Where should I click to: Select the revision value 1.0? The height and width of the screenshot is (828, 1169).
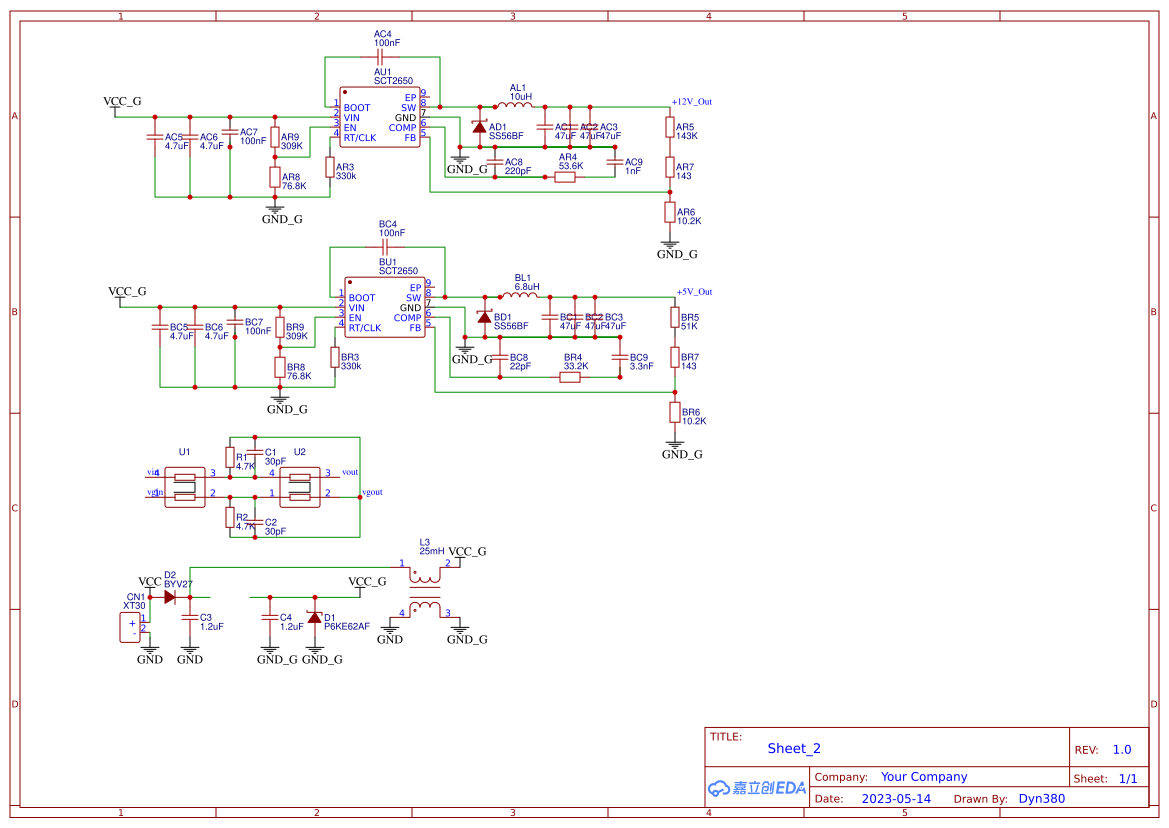click(1122, 748)
